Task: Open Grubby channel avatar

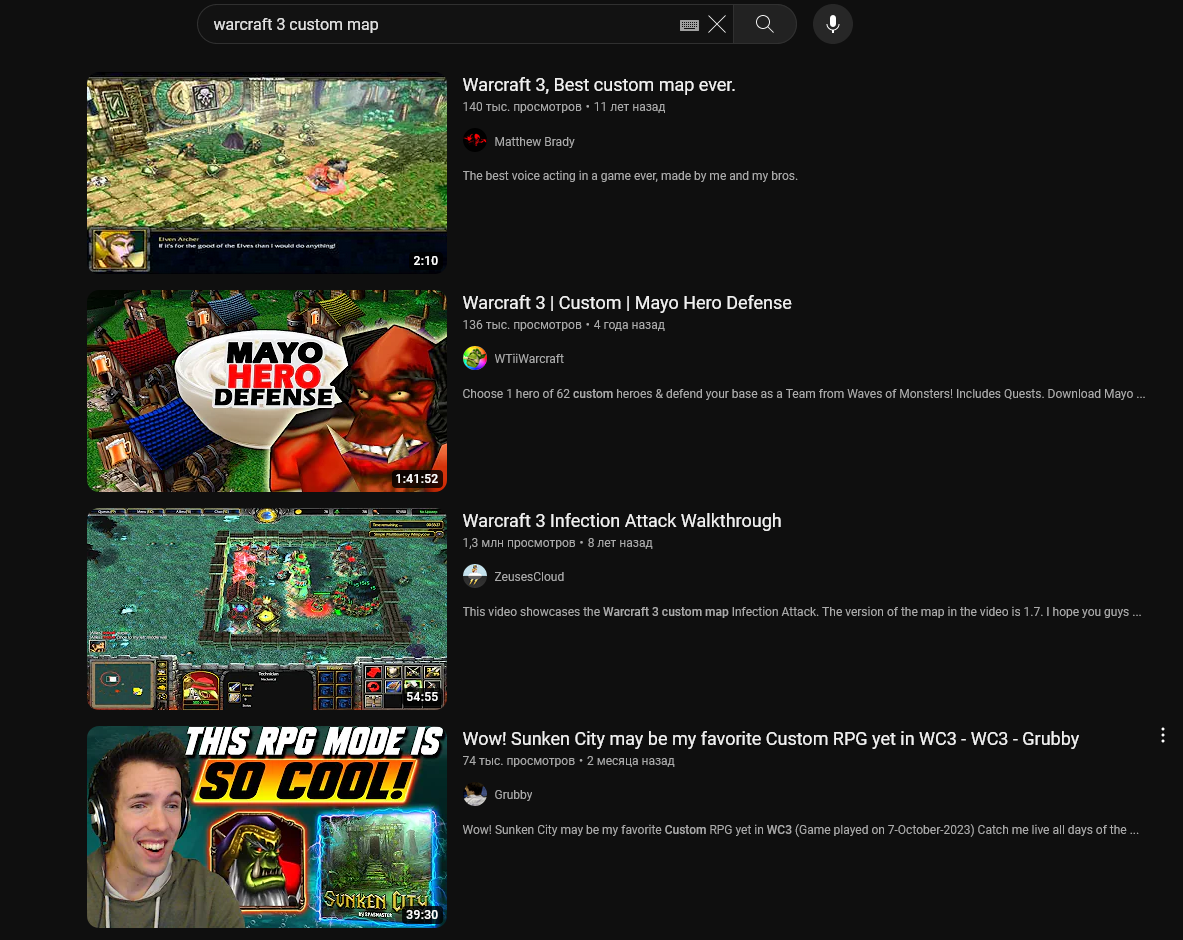Action: tap(475, 794)
